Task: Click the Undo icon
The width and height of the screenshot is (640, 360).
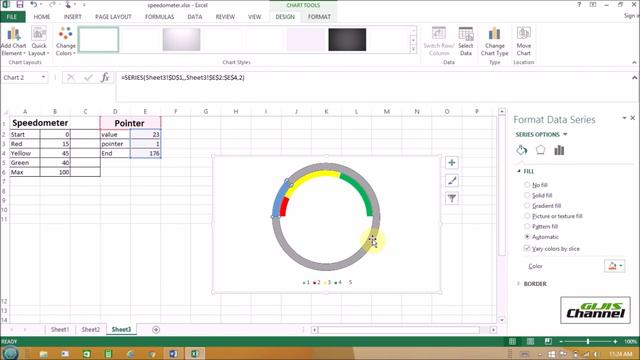Action: pos(34,5)
